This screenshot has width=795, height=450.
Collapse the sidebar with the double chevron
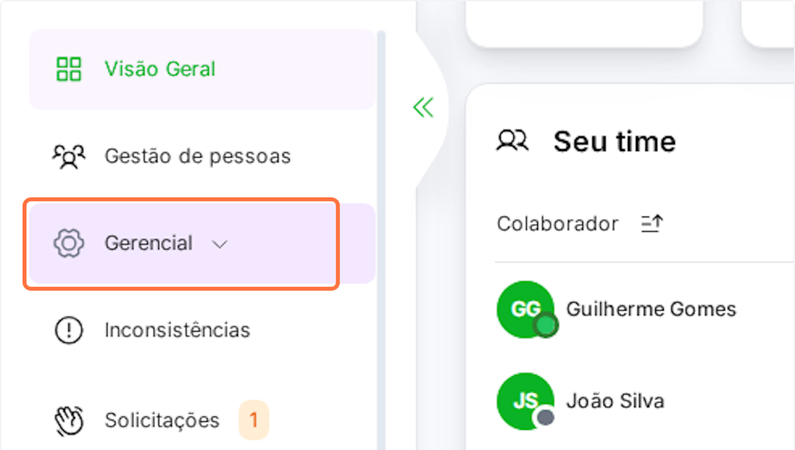[x=423, y=107]
